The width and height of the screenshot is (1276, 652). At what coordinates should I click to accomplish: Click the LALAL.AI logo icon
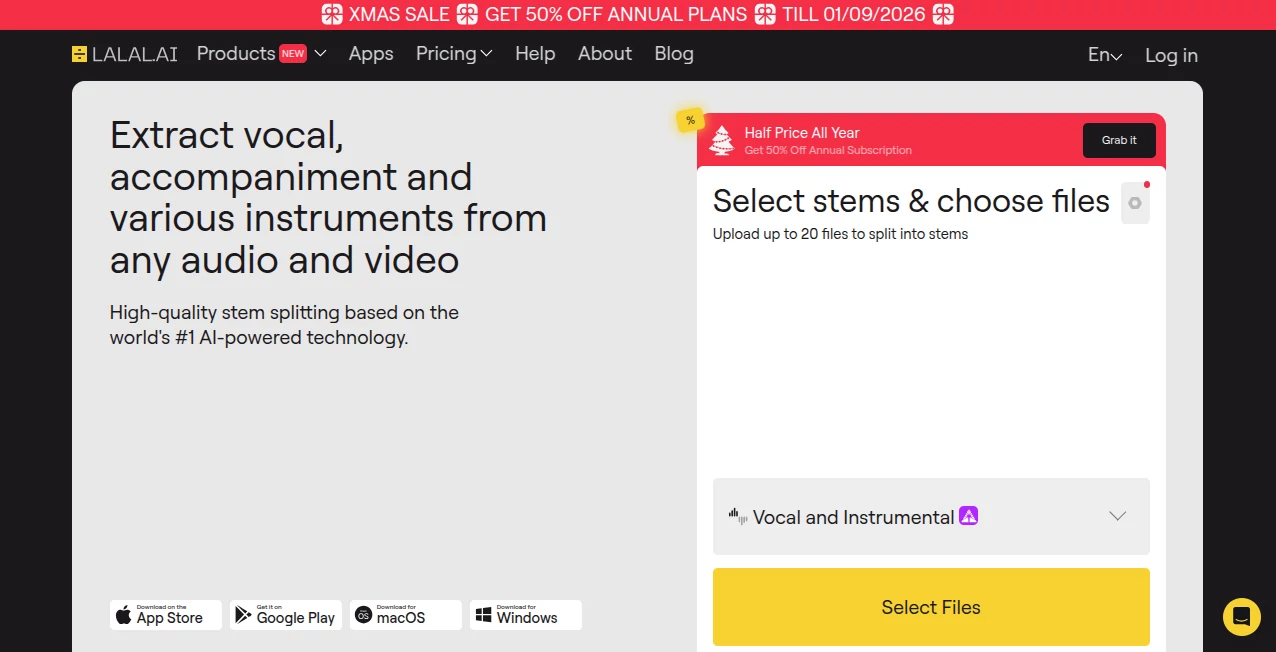tap(78, 53)
